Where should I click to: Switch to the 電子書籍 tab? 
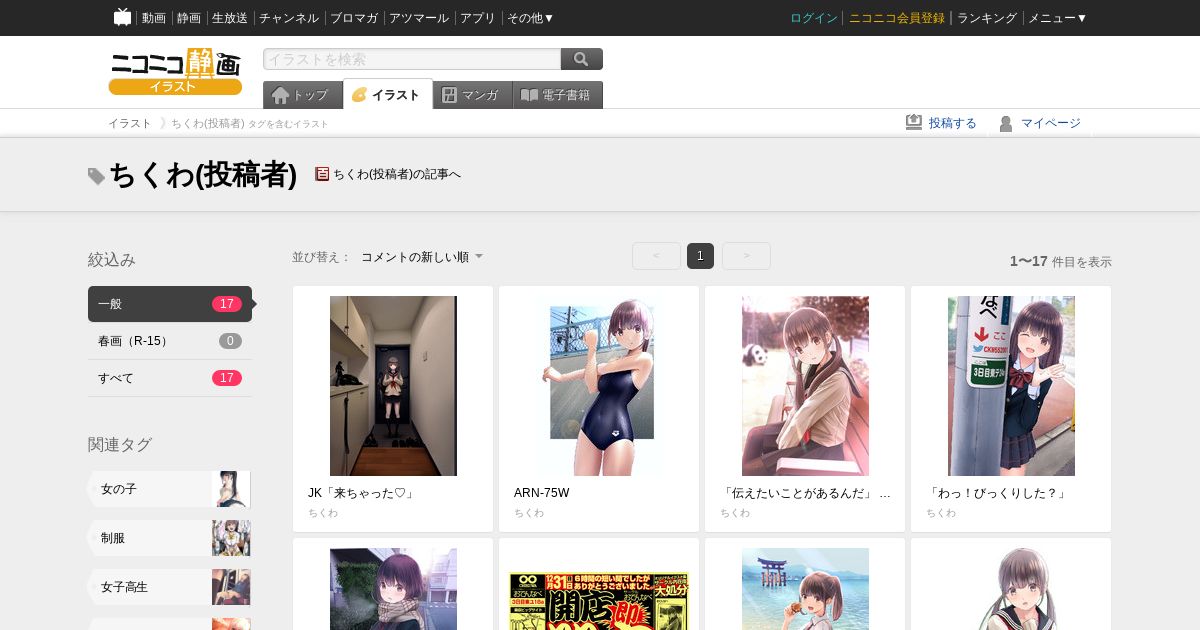click(558, 95)
